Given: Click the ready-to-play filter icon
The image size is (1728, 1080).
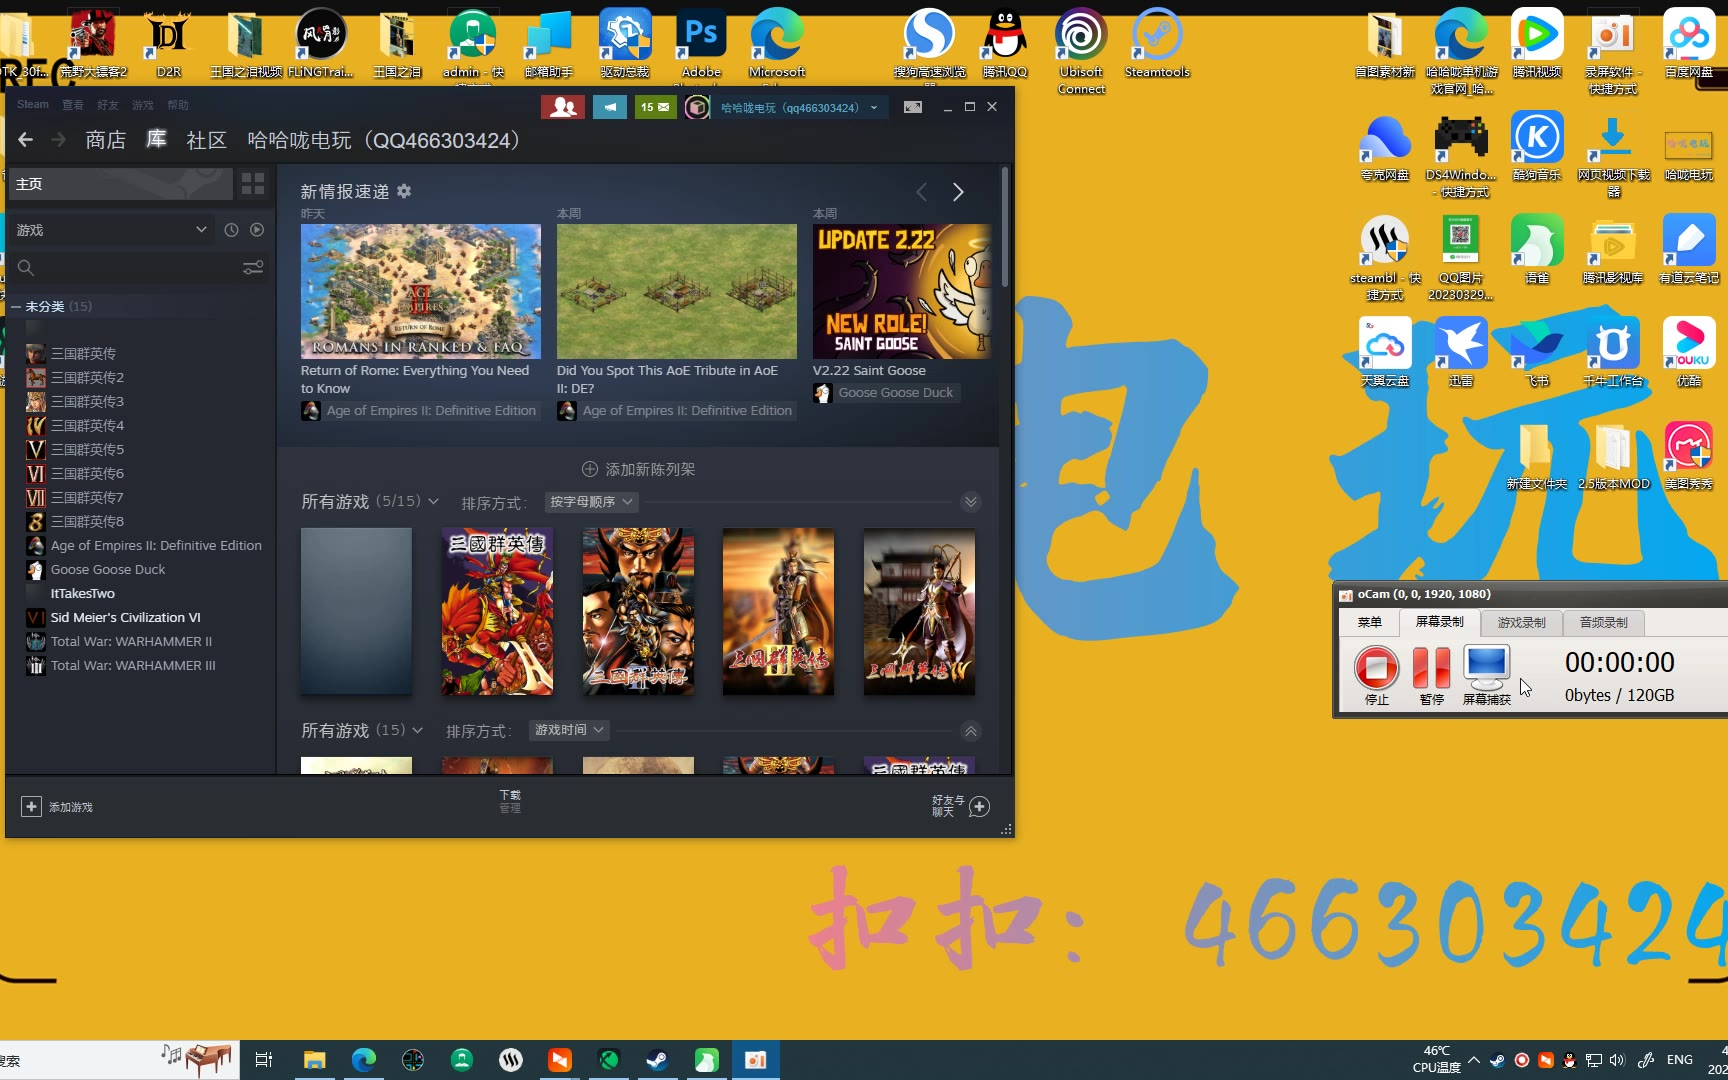Looking at the screenshot, I should tap(257, 230).
